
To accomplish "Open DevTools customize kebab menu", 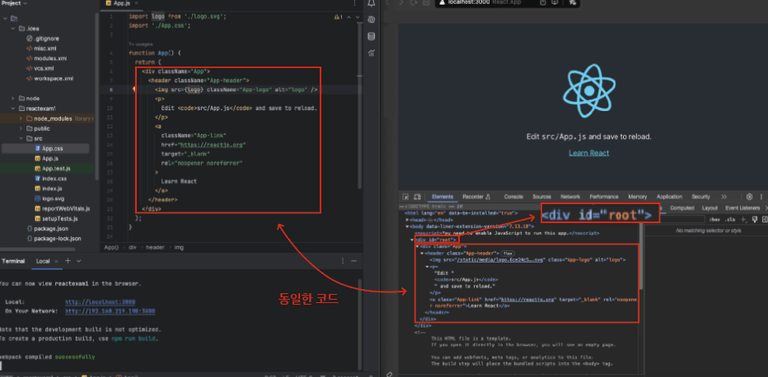I will 761,197.
